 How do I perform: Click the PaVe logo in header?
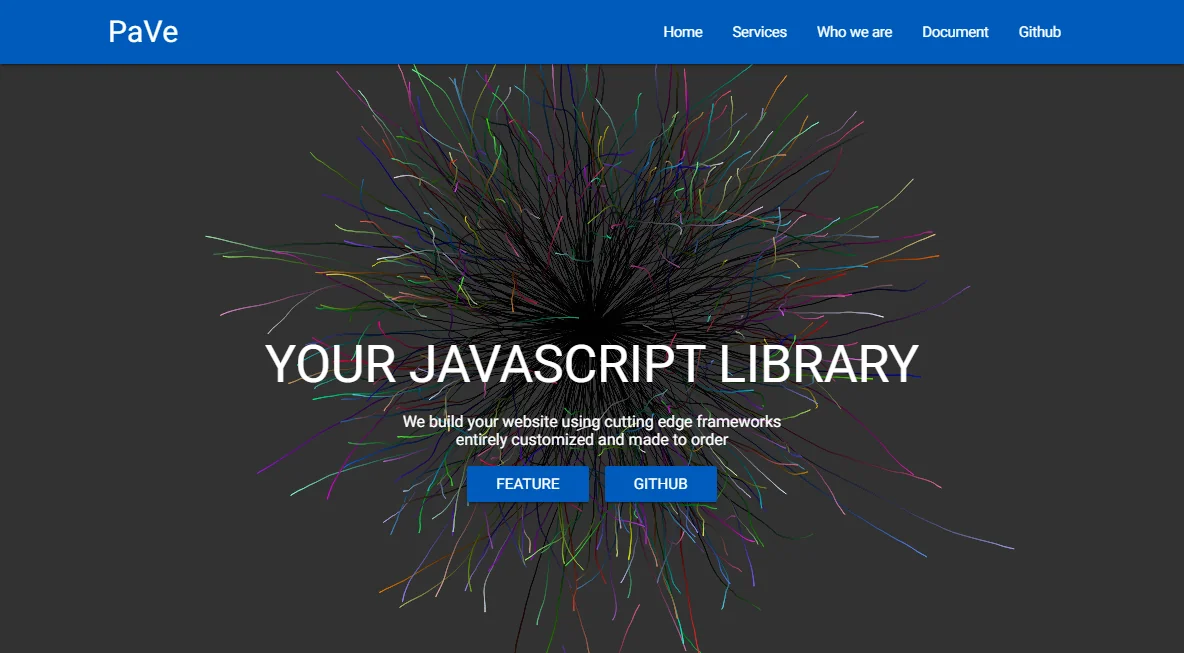click(x=143, y=32)
